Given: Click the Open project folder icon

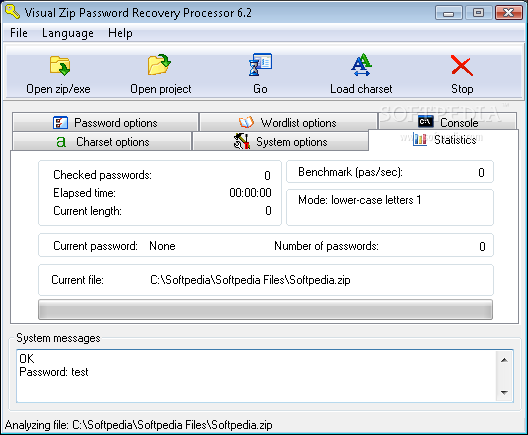Looking at the screenshot, I should pyautogui.click(x=159, y=64).
